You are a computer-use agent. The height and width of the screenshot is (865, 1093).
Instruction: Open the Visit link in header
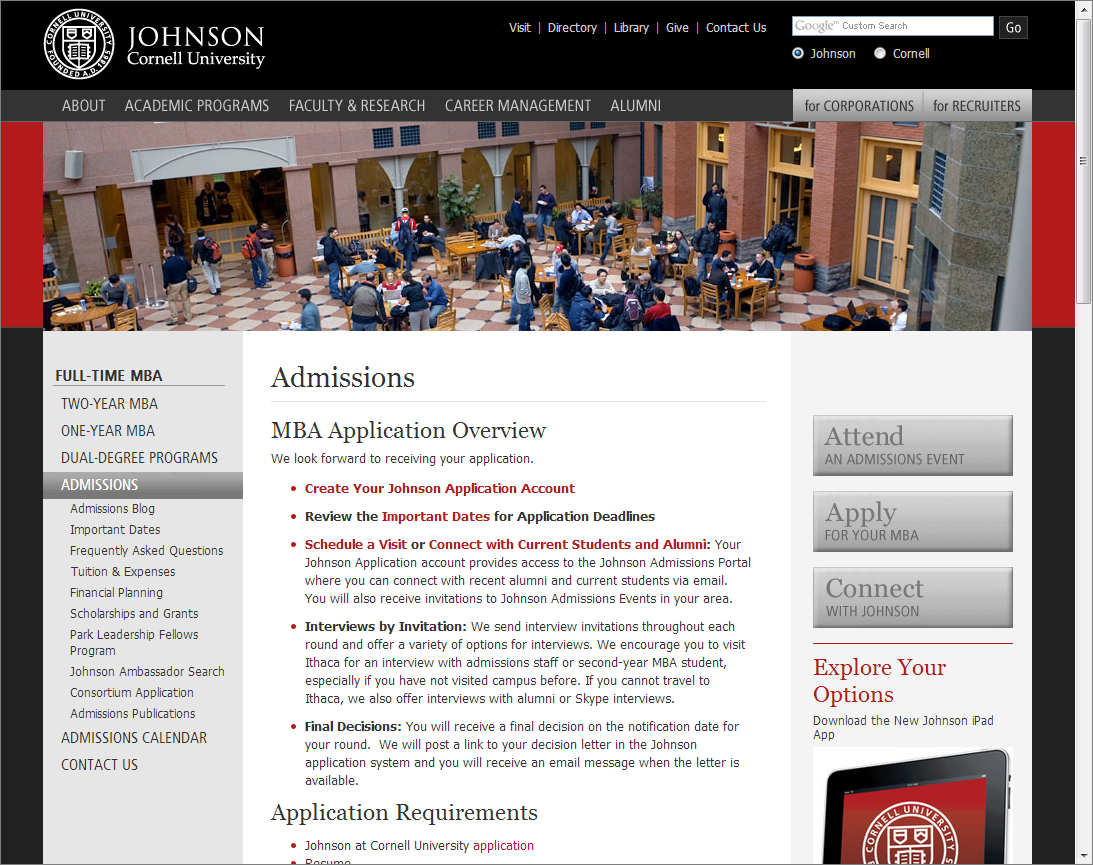519,28
